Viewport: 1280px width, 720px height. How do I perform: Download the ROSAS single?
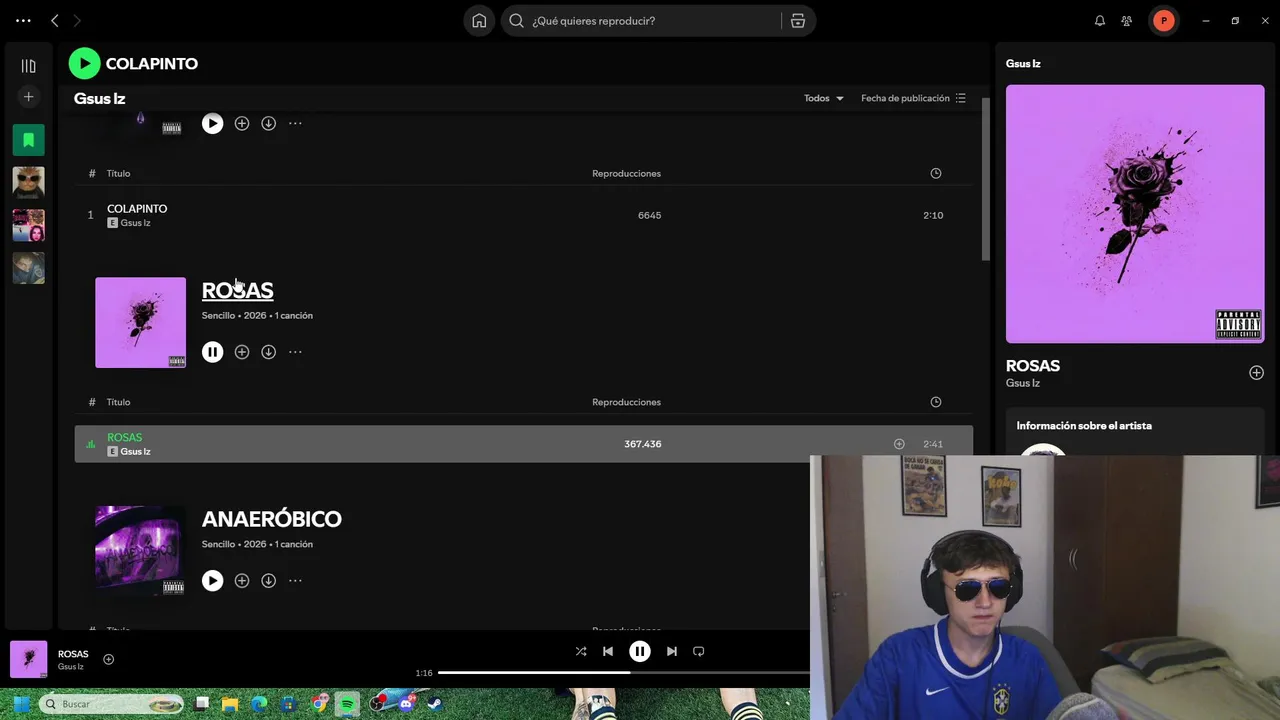268,352
